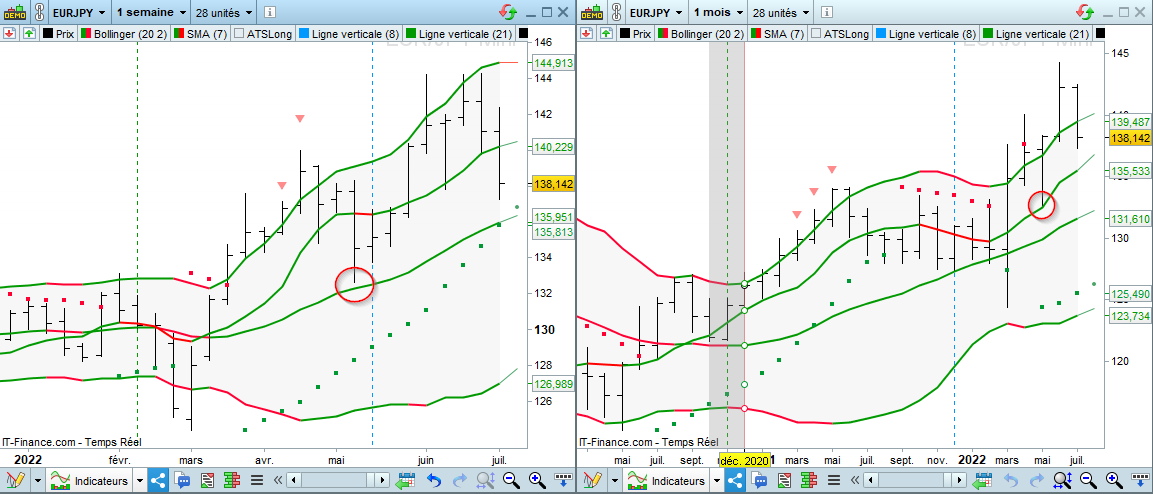1153x494 pixels.
Task: Check the ATSLong box in monthly chart
Action: click(815, 33)
